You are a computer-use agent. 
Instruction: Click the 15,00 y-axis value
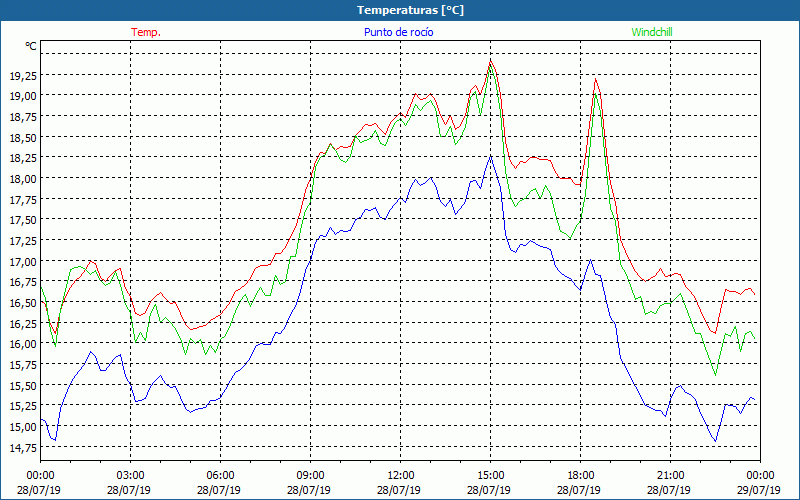pyautogui.click(x=23, y=427)
